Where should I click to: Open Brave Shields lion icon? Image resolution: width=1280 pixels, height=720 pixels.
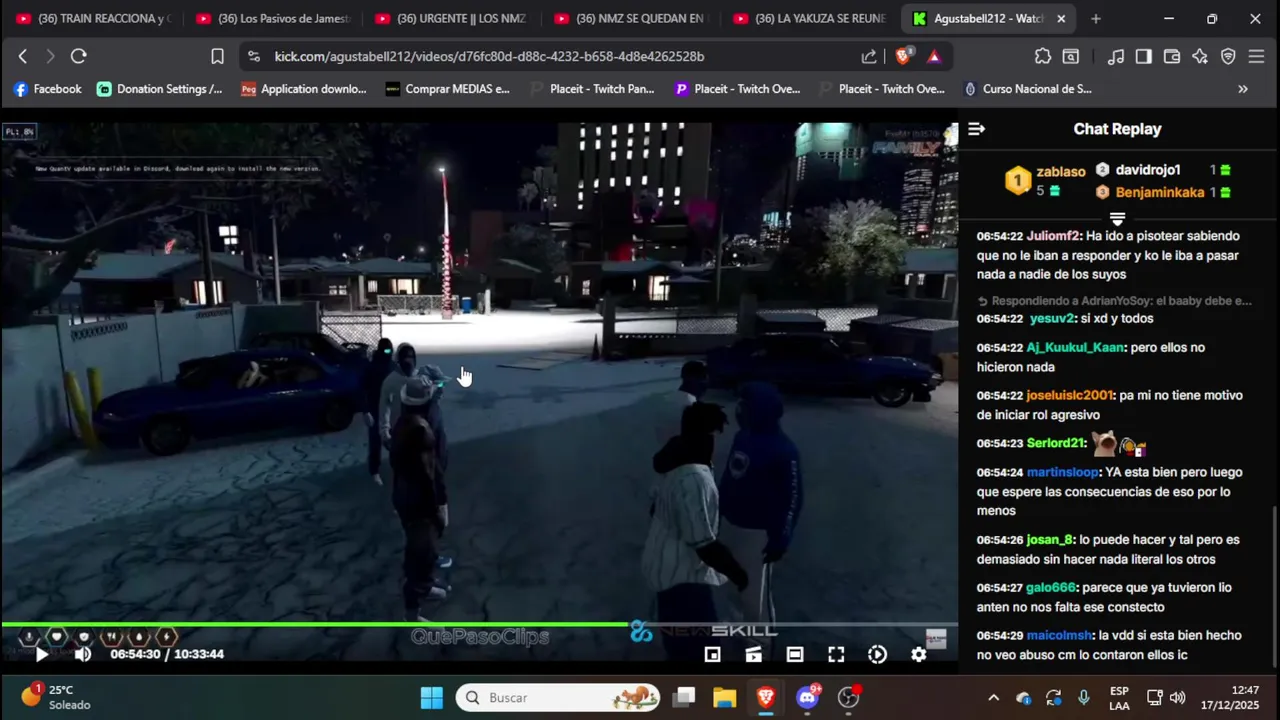903,56
